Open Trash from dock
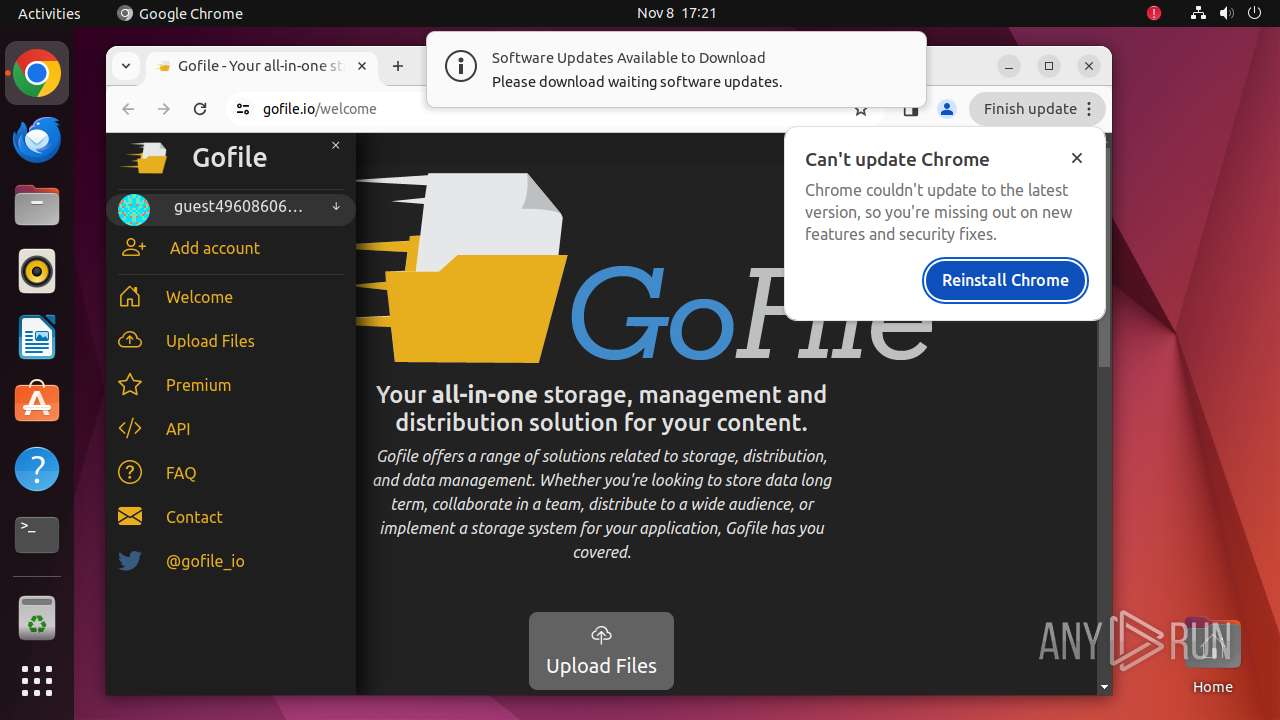 [37, 617]
